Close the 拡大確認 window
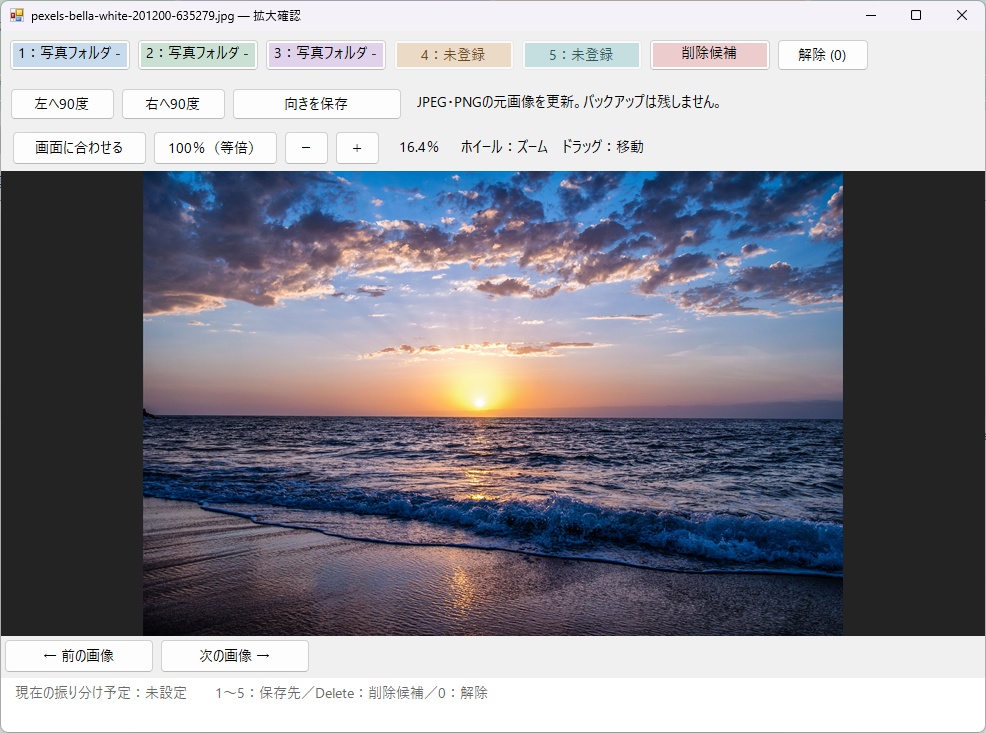The width and height of the screenshot is (986, 733). click(x=962, y=15)
